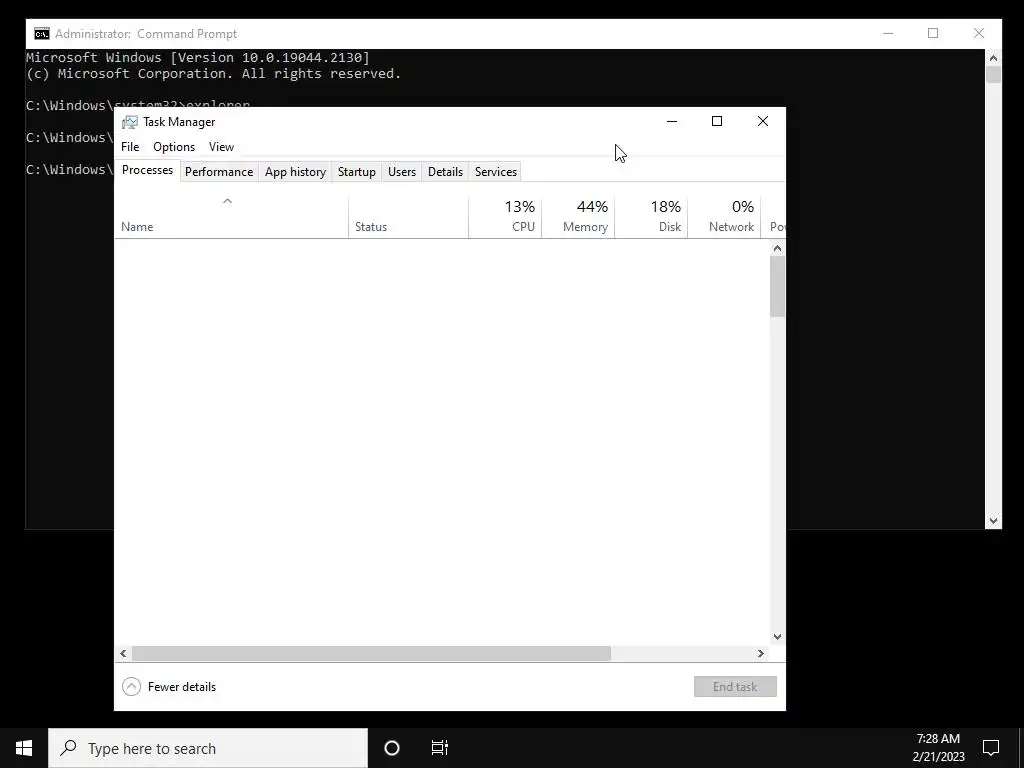Click the search magnifier icon on the taskbar

click(68, 748)
